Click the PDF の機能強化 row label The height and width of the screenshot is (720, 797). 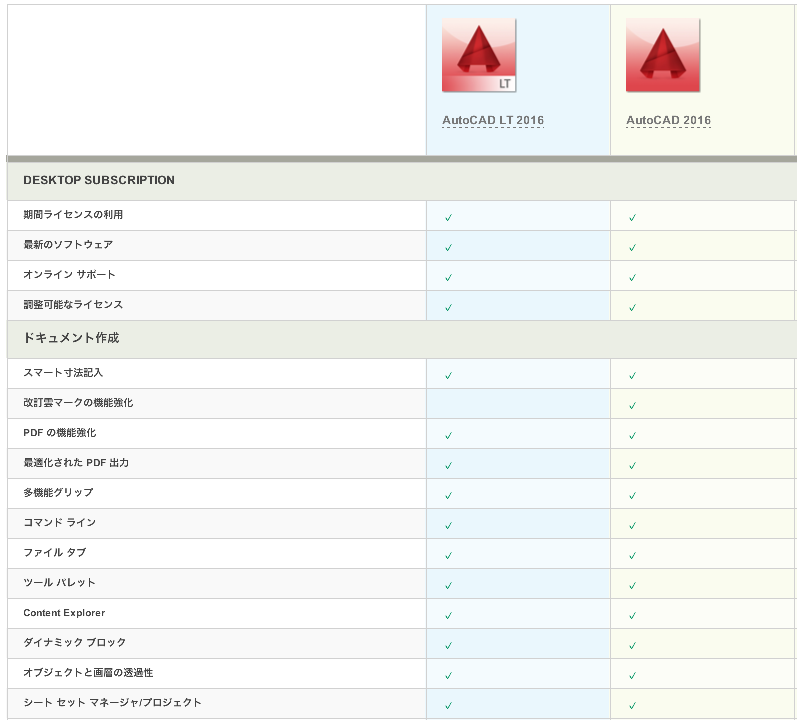59,432
